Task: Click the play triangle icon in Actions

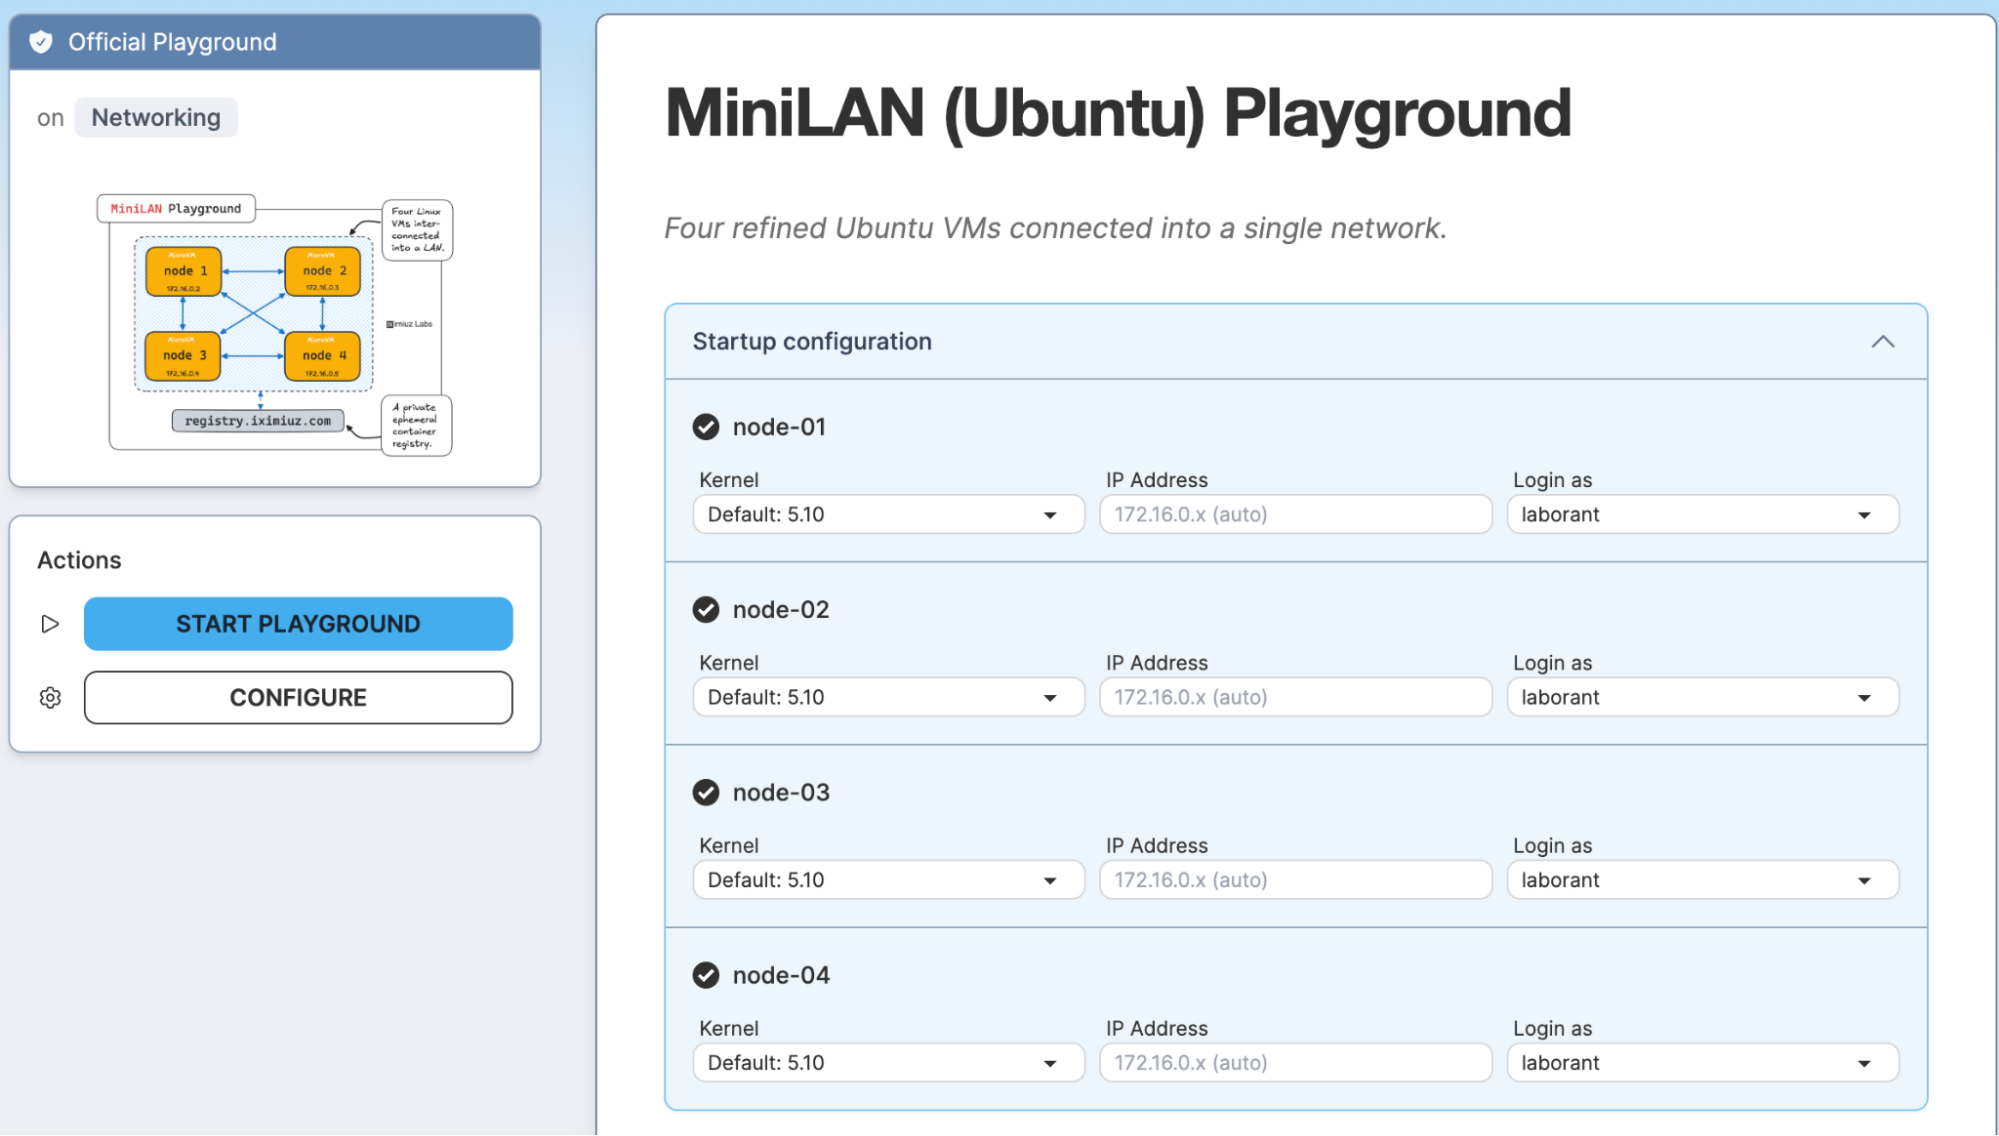Action: (50, 624)
